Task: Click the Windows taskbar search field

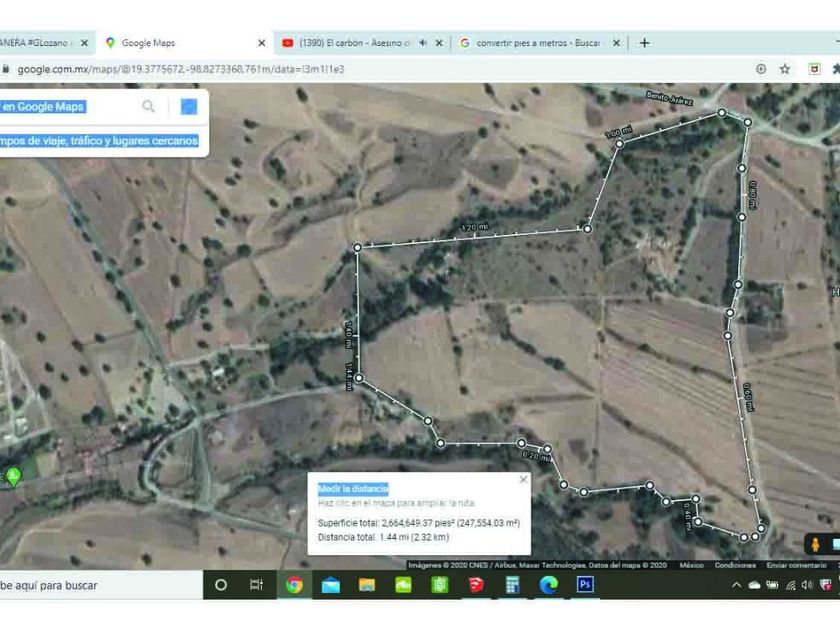Action: point(100,585)
